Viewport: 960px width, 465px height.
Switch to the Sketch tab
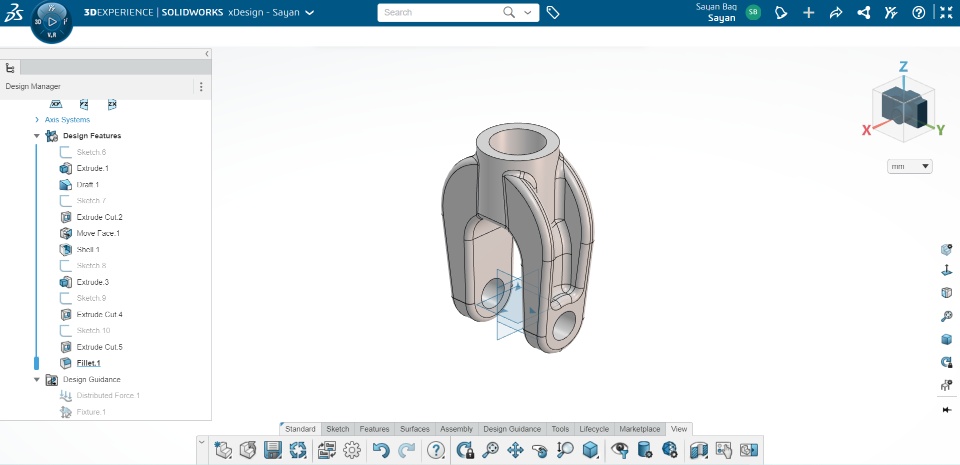tap(338, 429)
